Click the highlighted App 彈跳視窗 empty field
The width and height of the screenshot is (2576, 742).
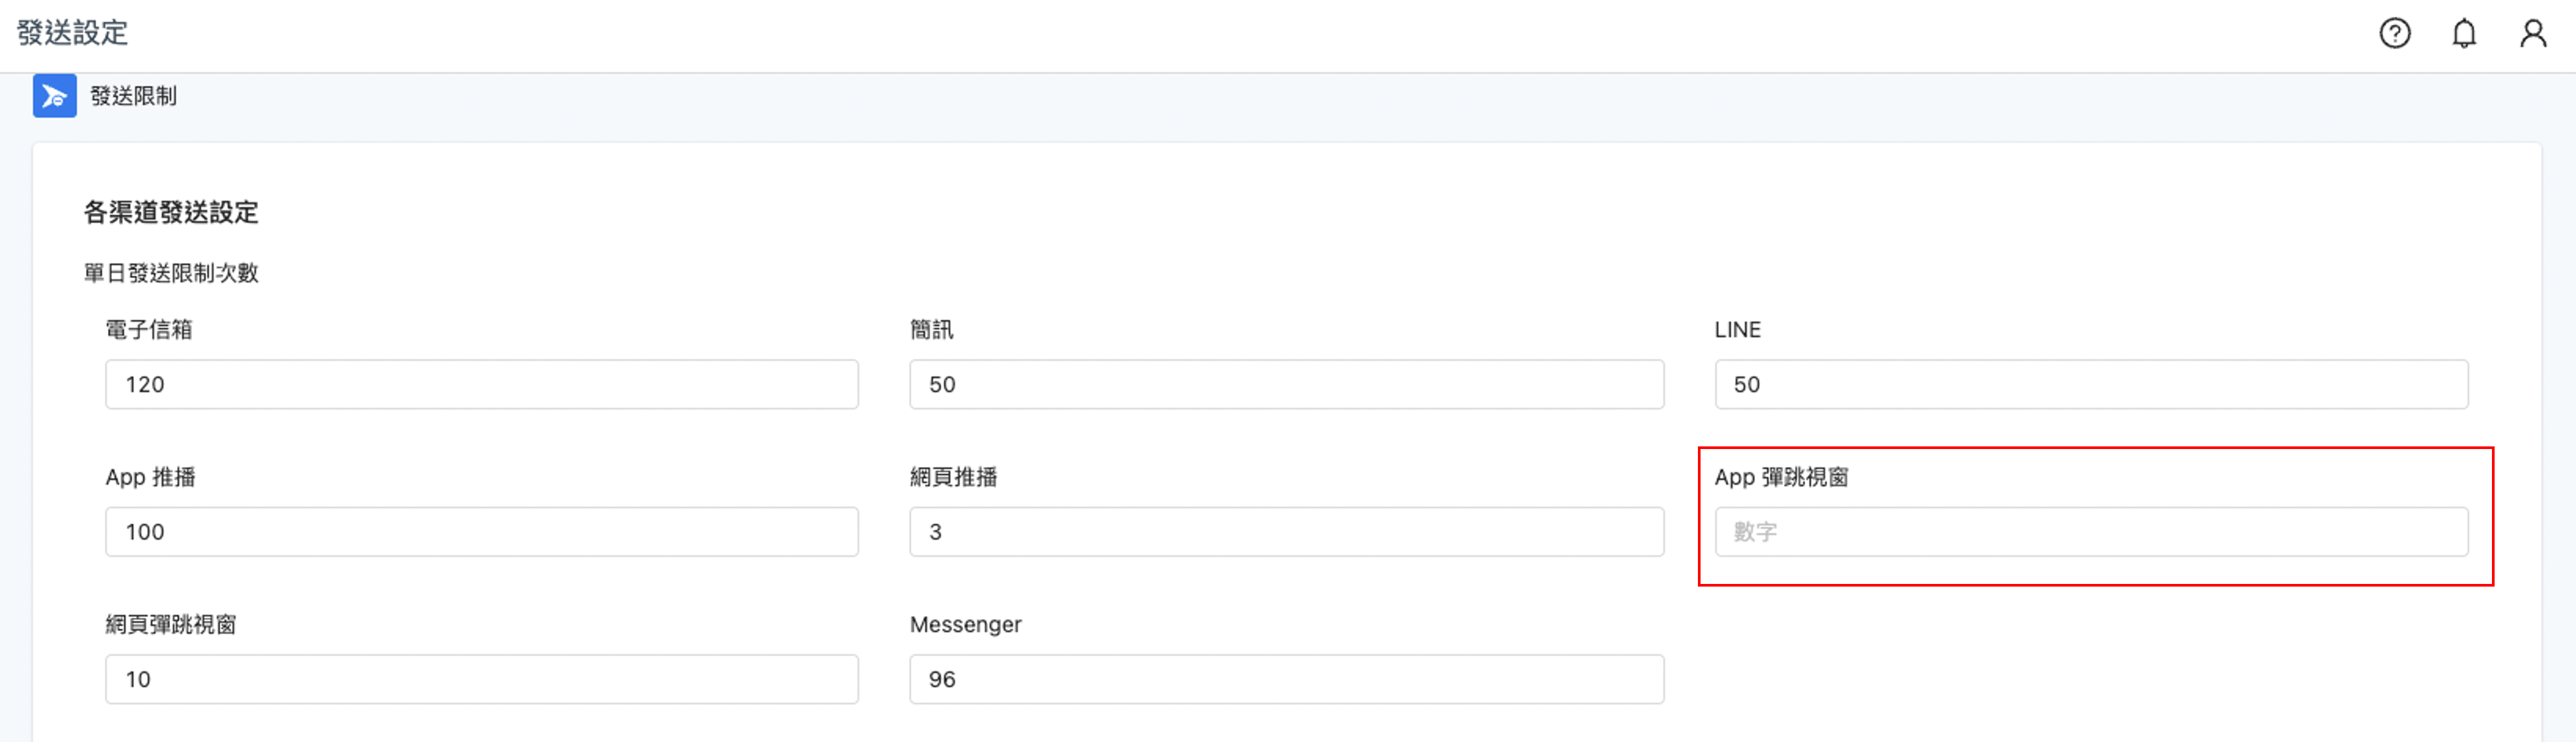click(2090, 531)
